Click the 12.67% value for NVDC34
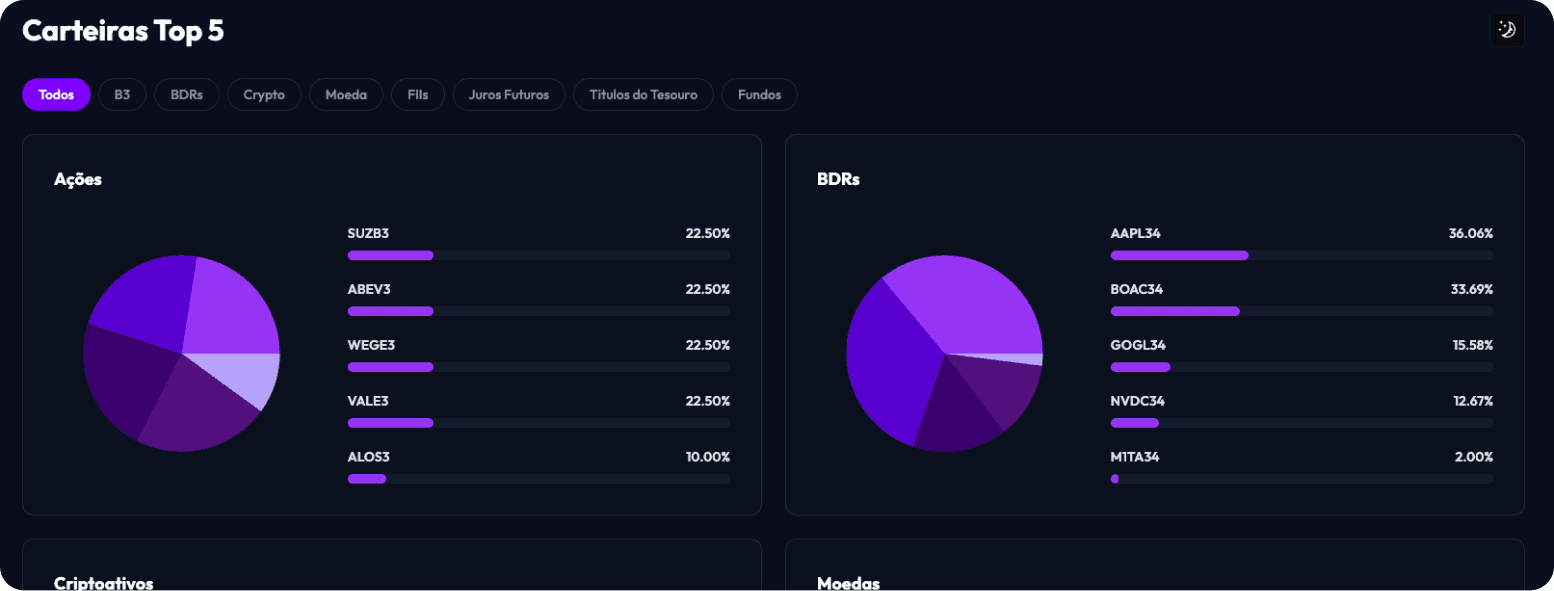This screenshot has width=1554, height=591. point(1472,401)
